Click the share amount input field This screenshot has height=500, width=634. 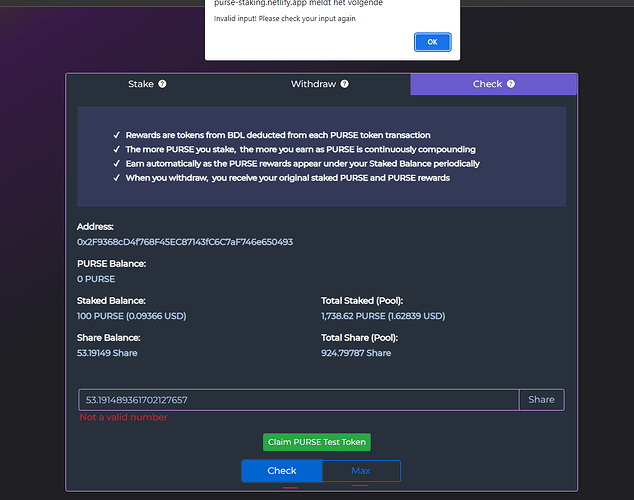299,400
